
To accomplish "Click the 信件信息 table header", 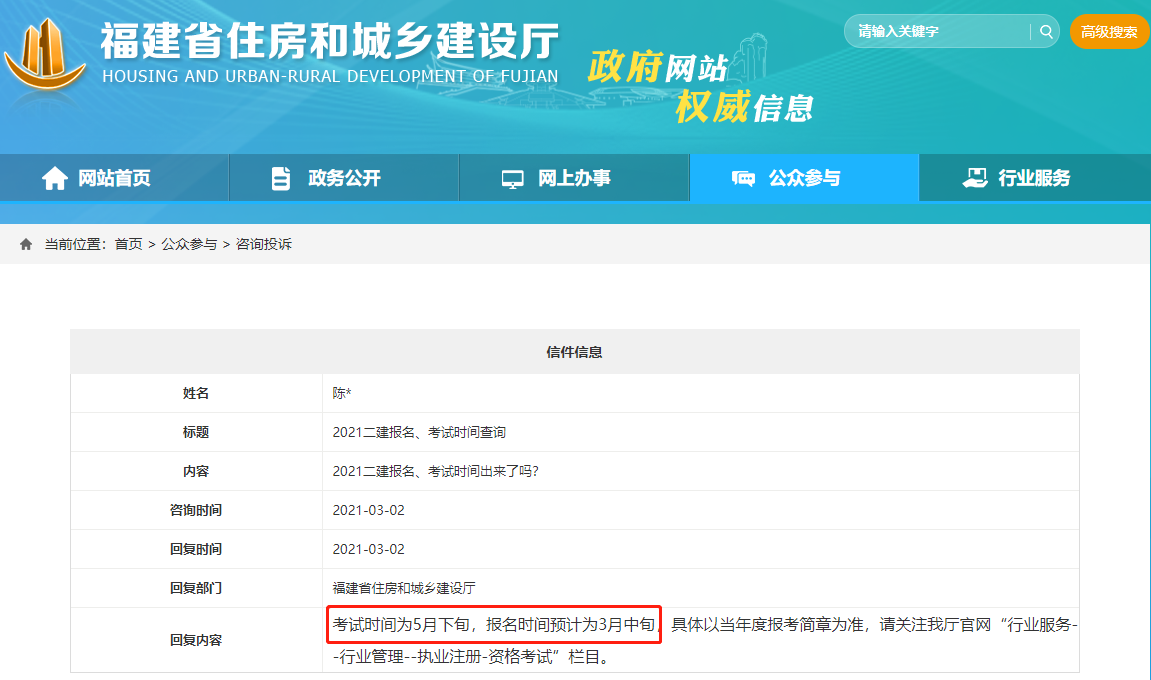I will pyautogui.click(x=574, y=351).
